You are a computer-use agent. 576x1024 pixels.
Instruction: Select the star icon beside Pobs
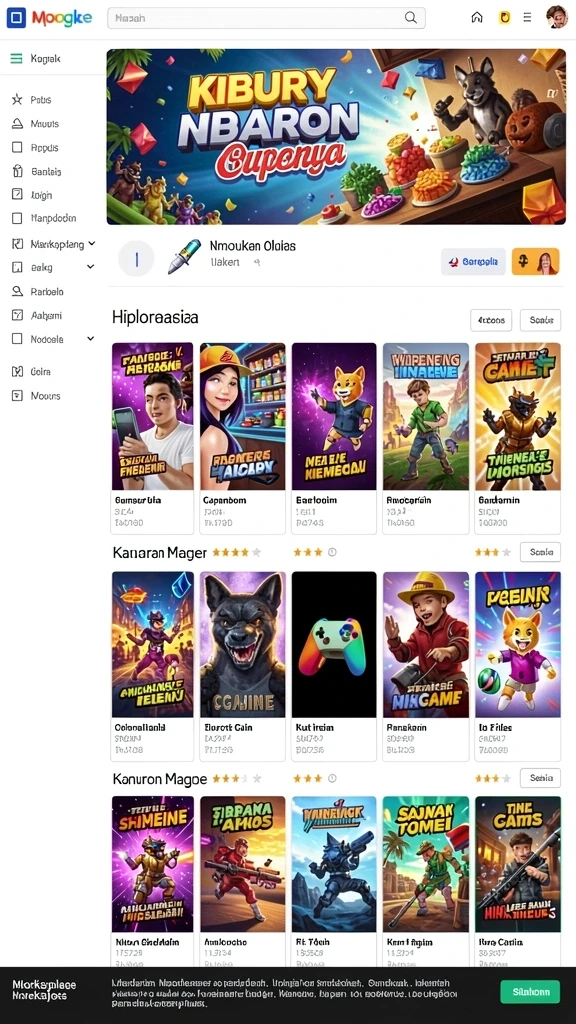click(x=18, y=100)
